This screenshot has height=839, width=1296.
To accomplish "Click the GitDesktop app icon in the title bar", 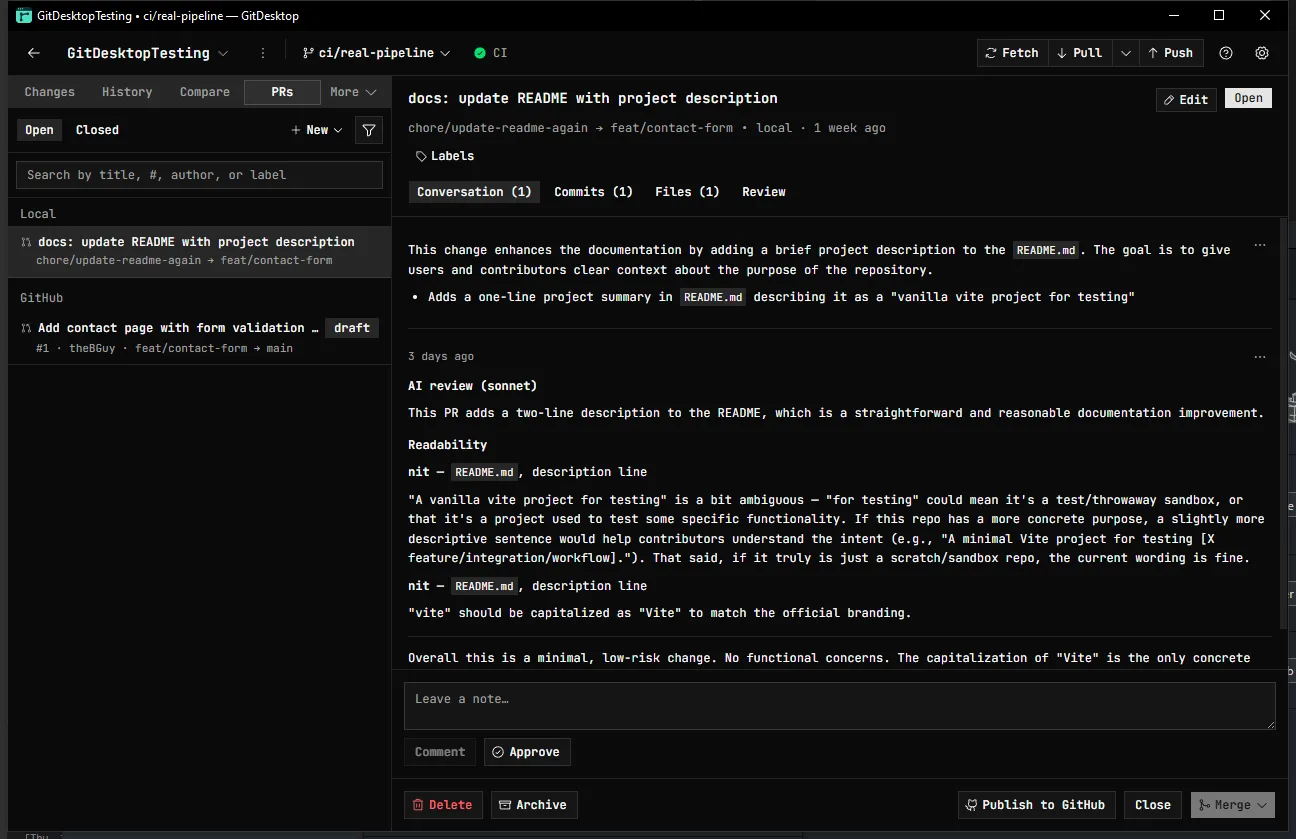I will click(24, 16).
